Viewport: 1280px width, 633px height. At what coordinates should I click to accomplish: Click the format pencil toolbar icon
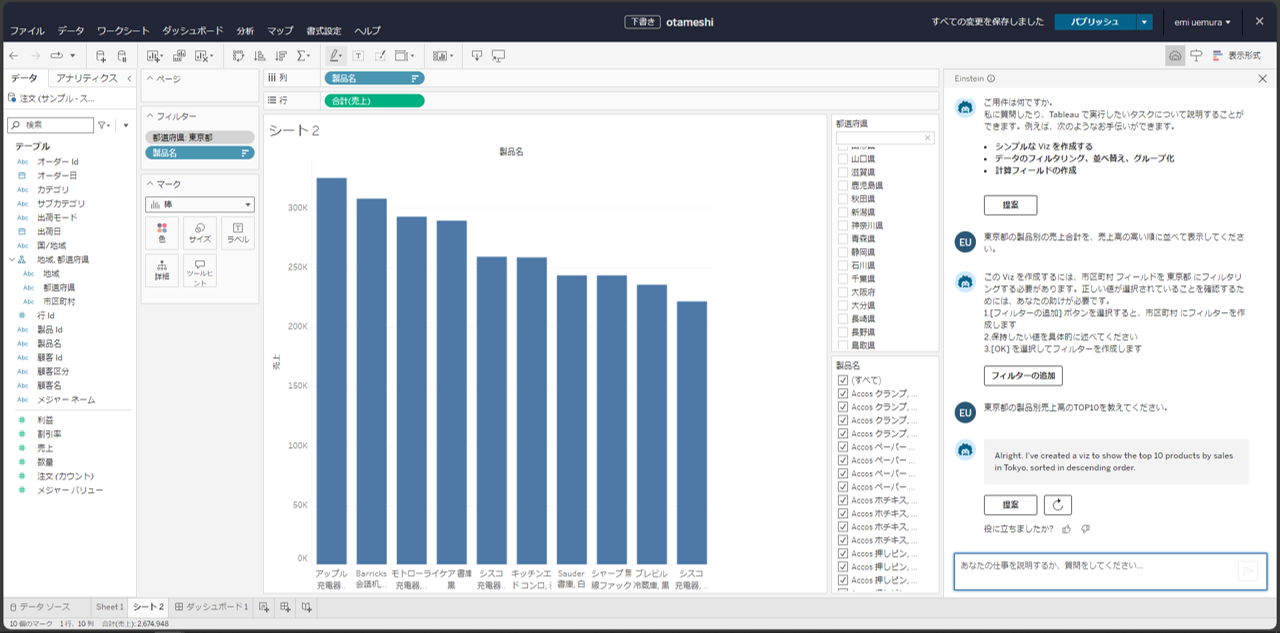(380, 56)
